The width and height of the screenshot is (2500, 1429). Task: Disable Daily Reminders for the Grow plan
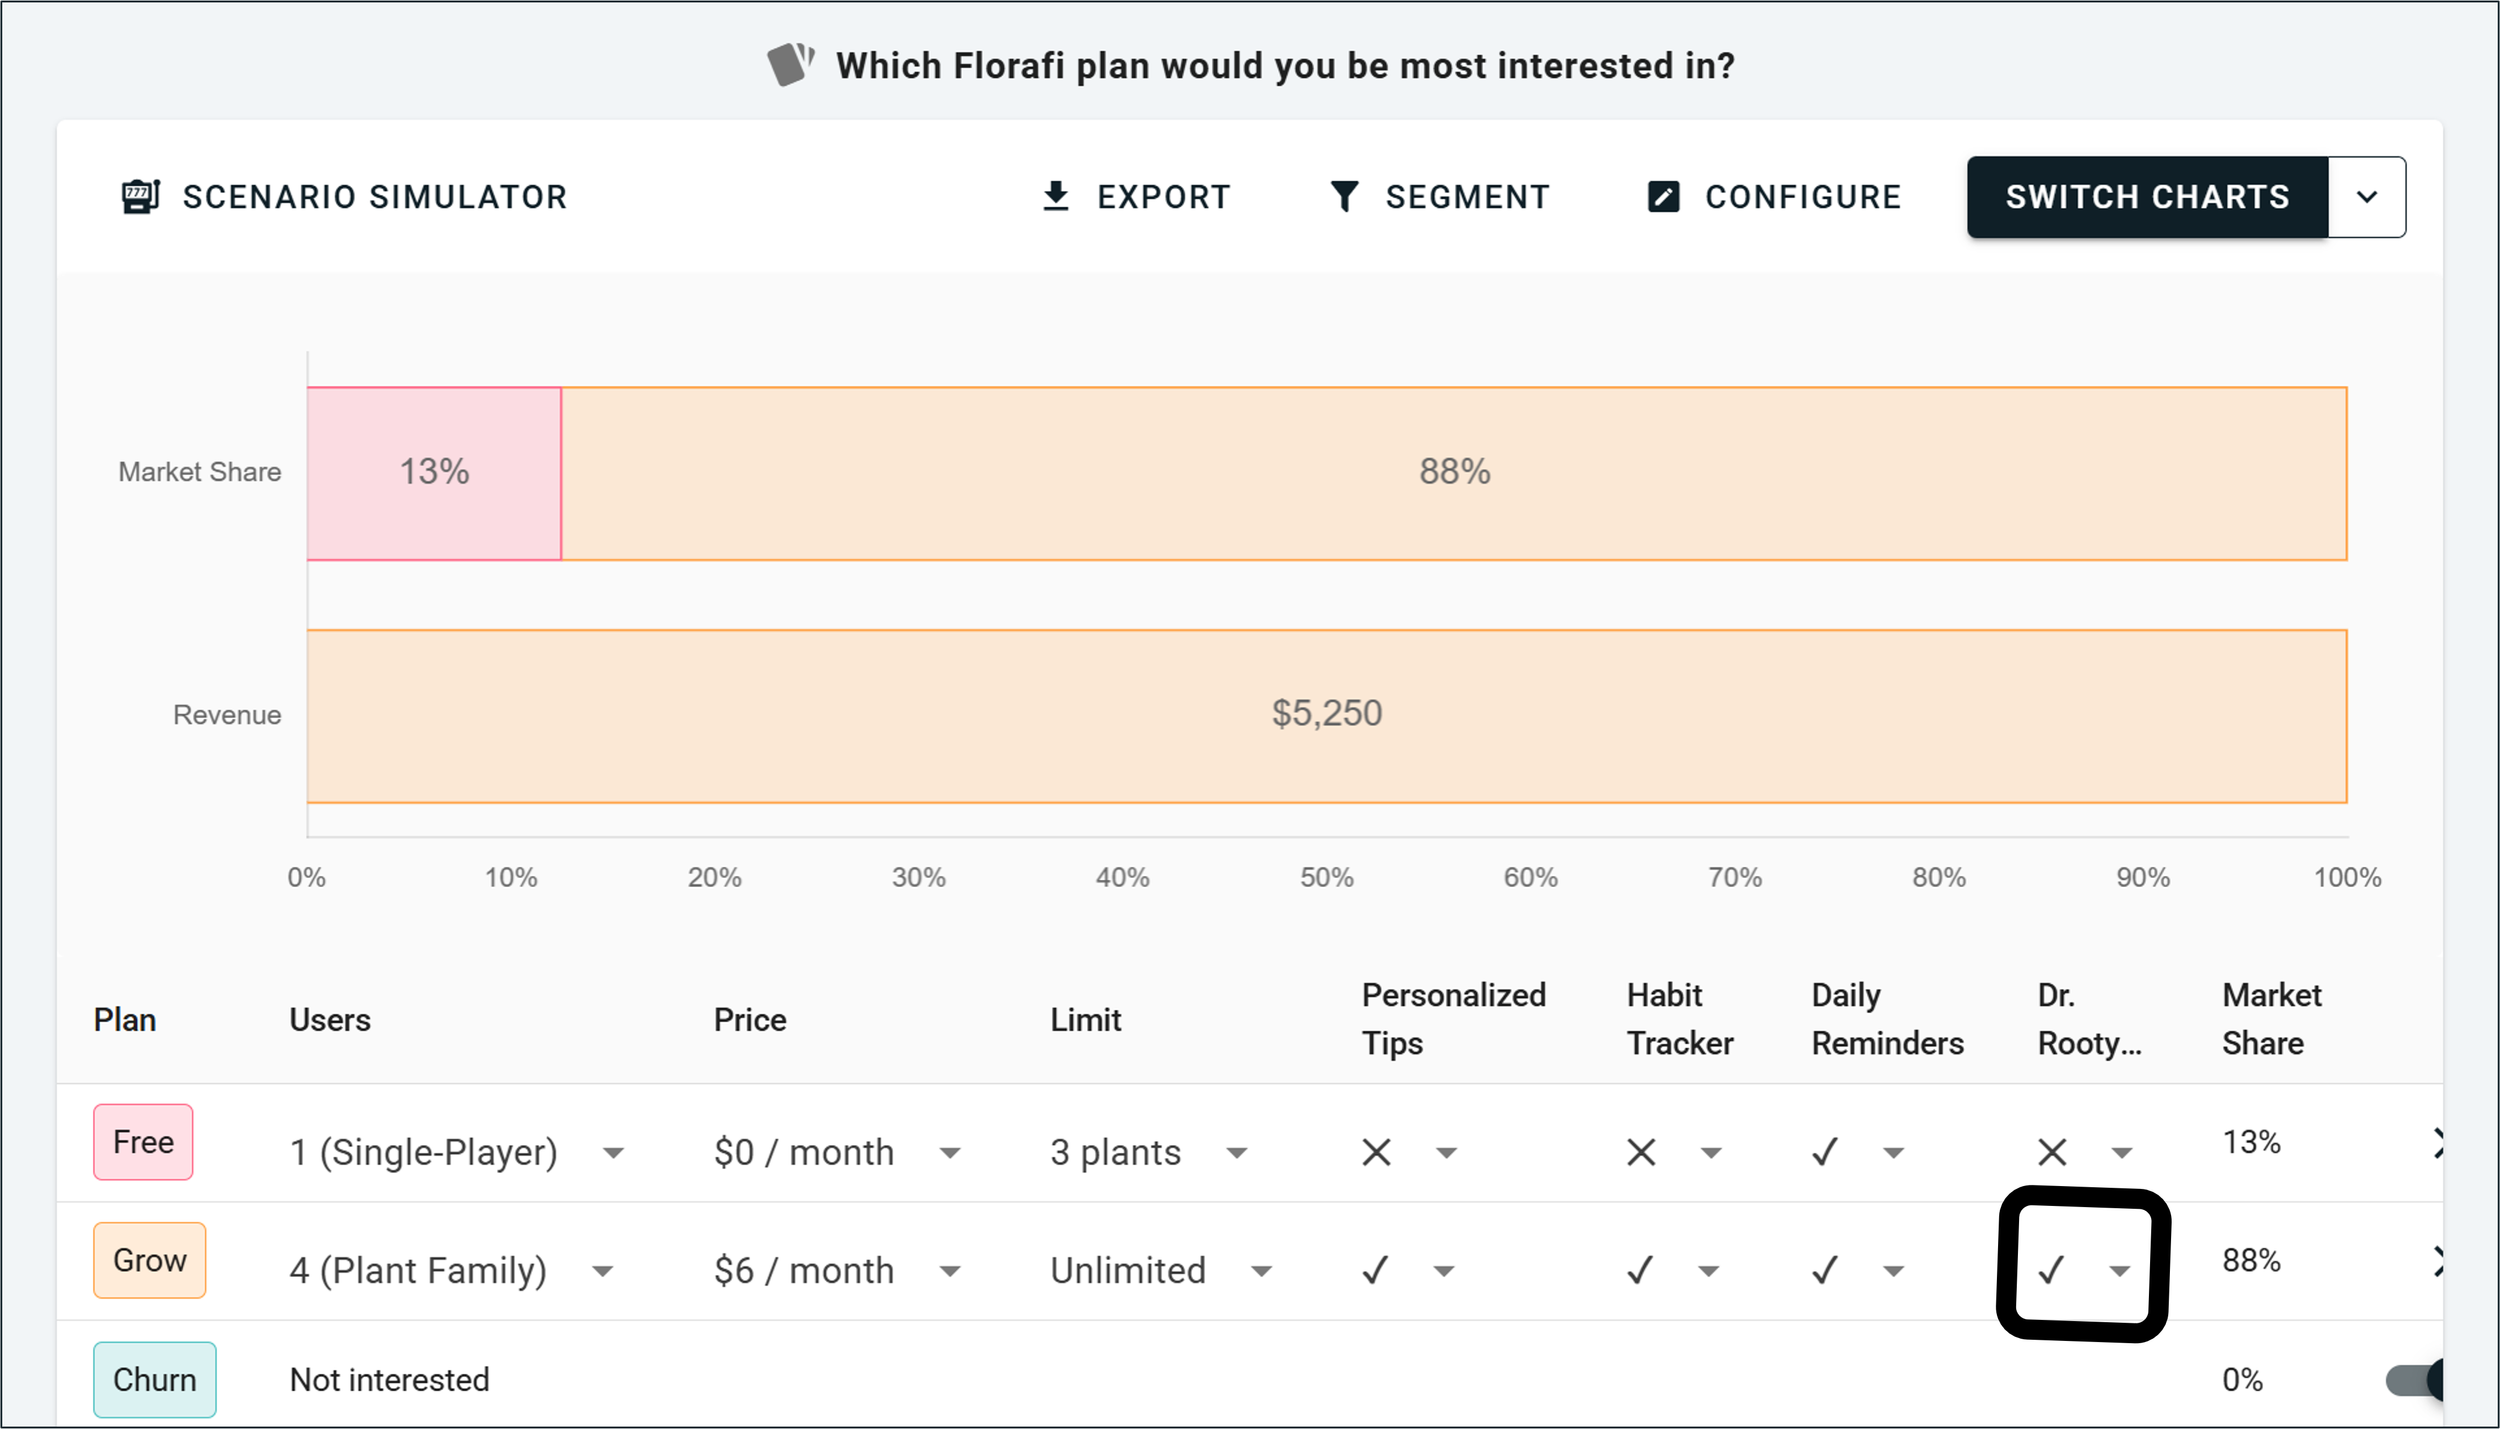click(1824, 1270)
